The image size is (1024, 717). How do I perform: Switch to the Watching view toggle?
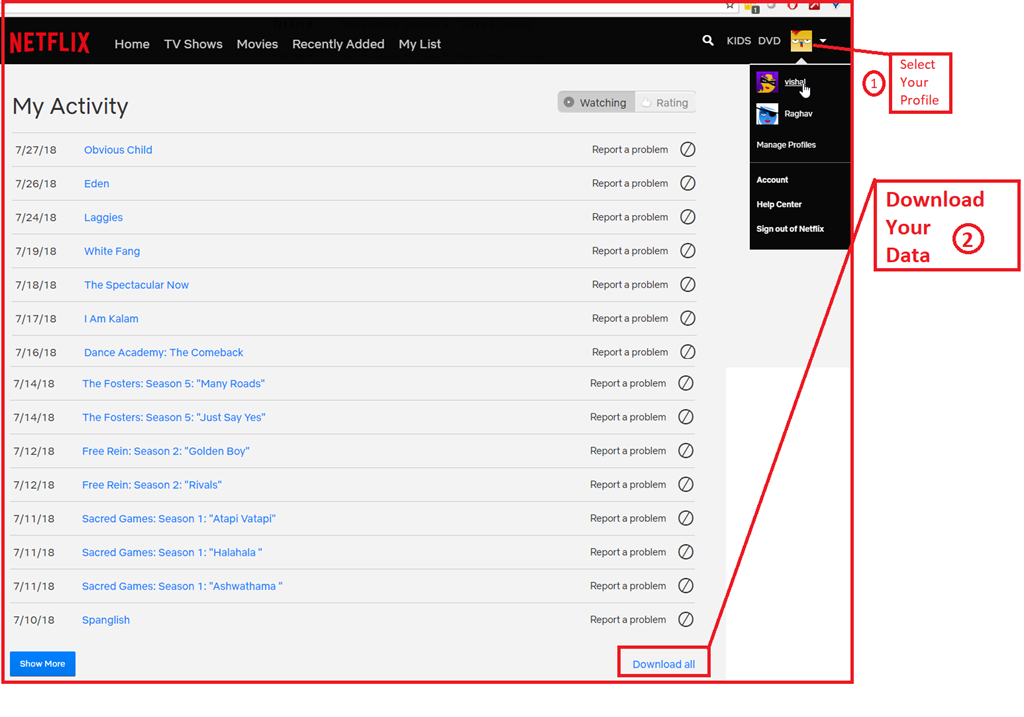[596, 102]
